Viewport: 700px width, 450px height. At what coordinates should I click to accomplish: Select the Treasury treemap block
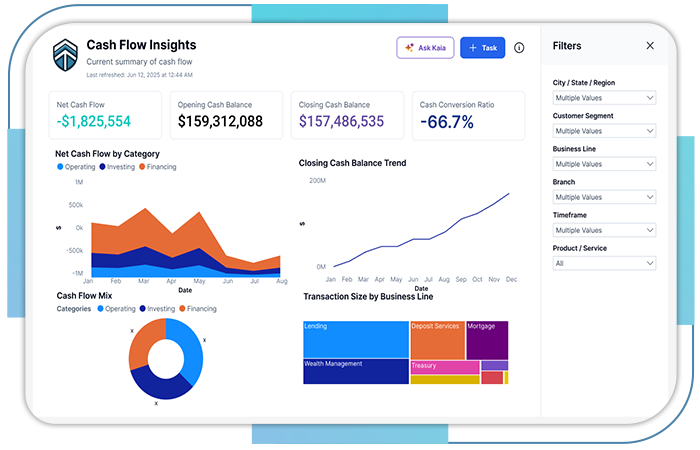click(x=445, y=367)
